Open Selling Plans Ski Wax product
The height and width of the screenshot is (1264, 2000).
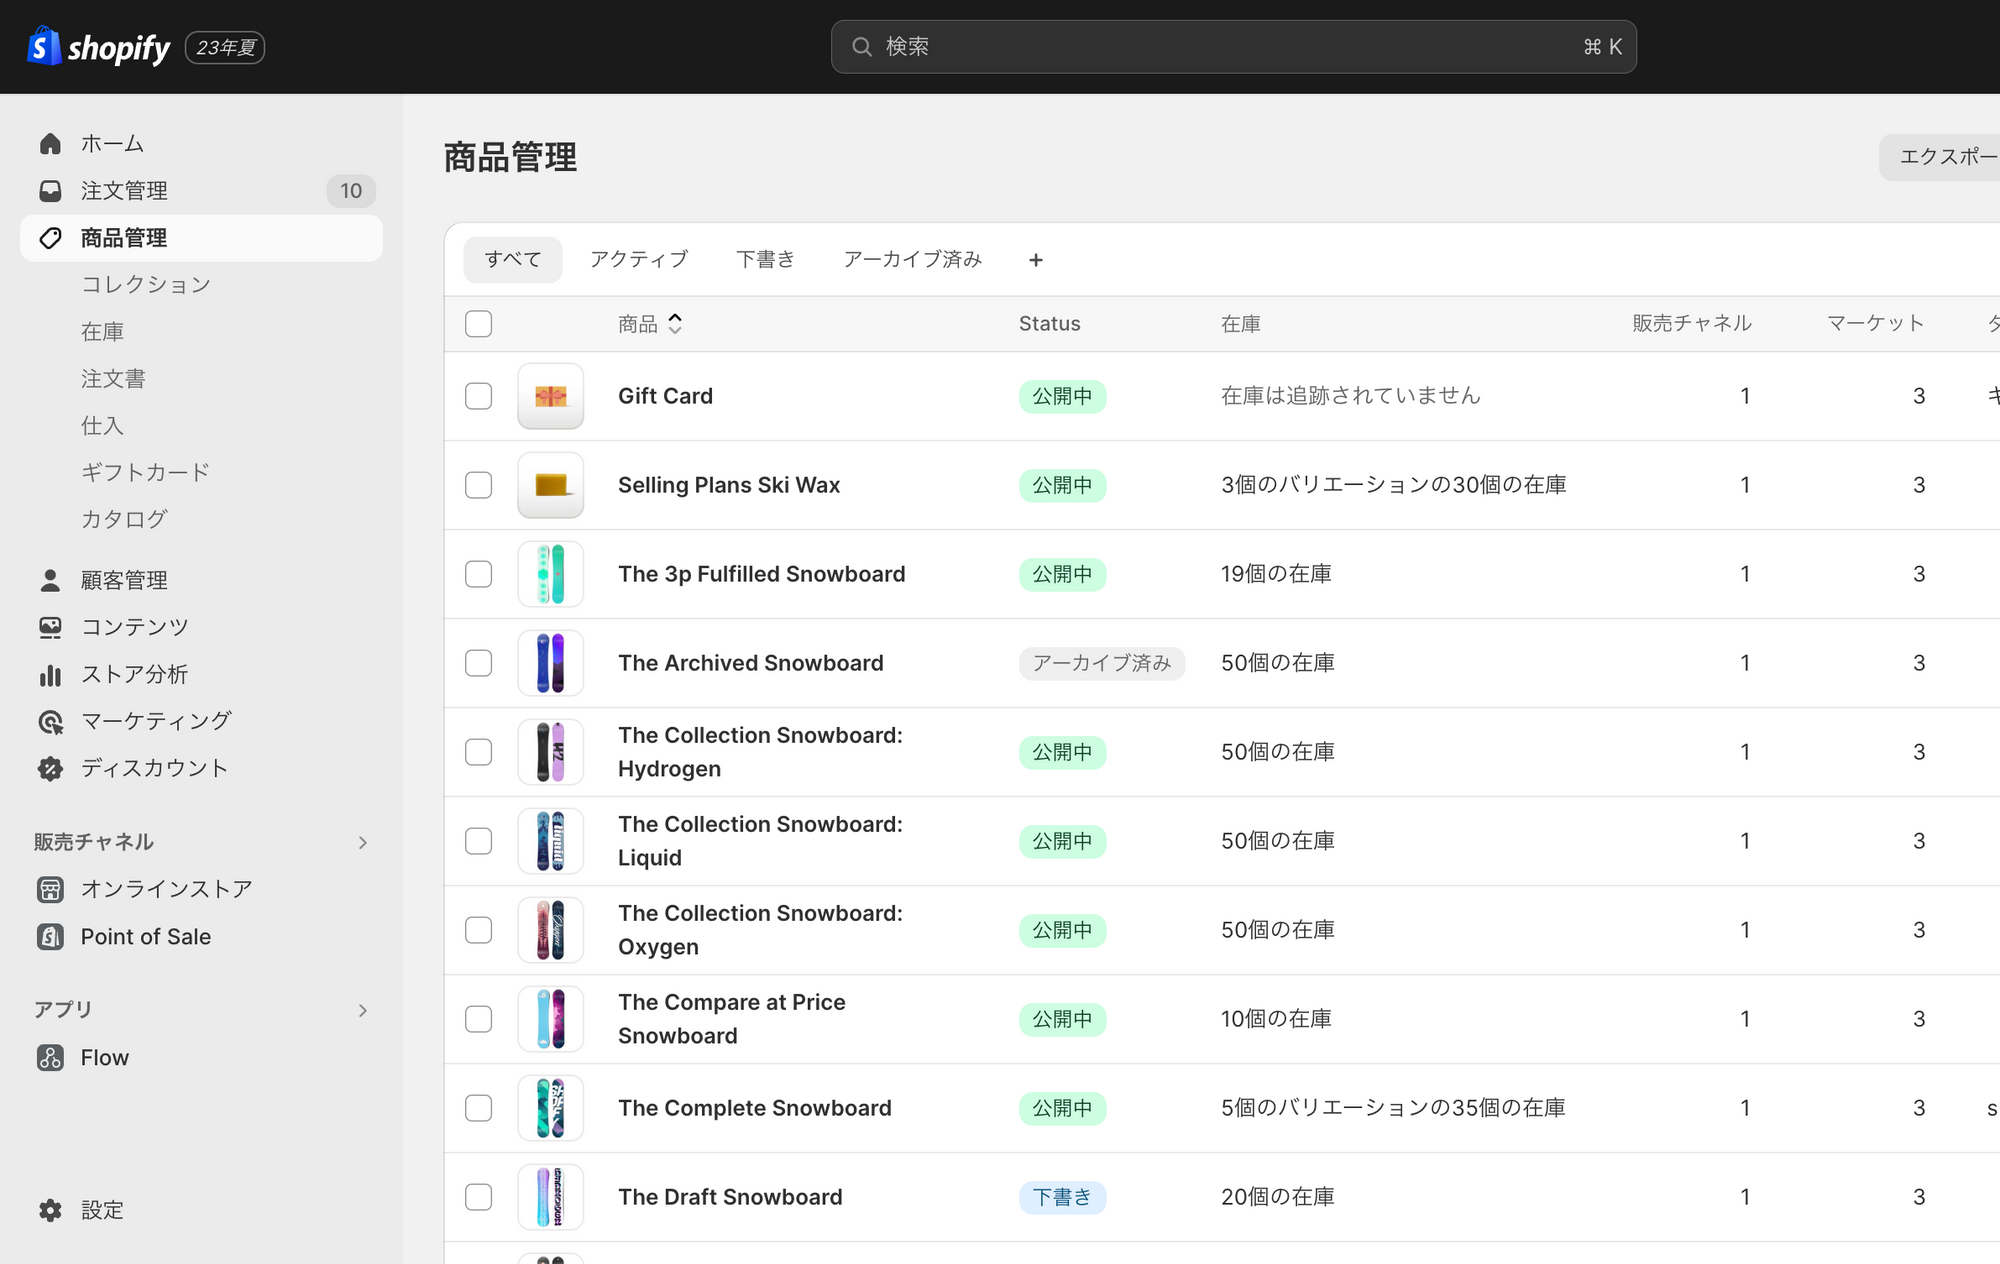[729, 485]
